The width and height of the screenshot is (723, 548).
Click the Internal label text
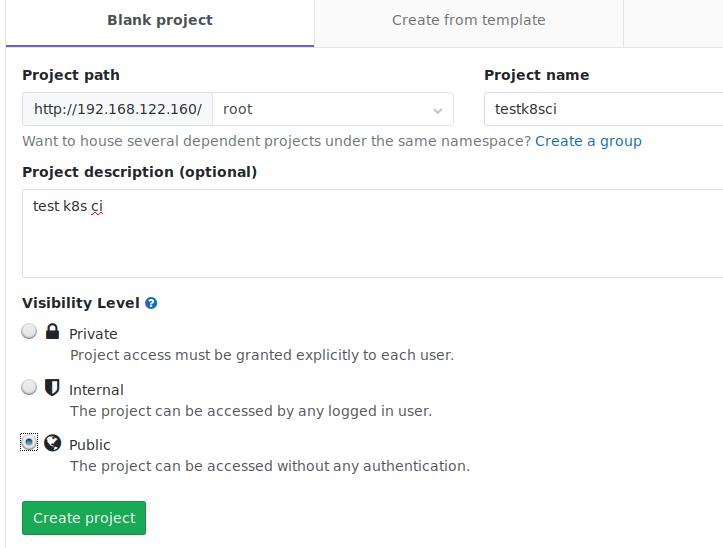coord(96,390)
